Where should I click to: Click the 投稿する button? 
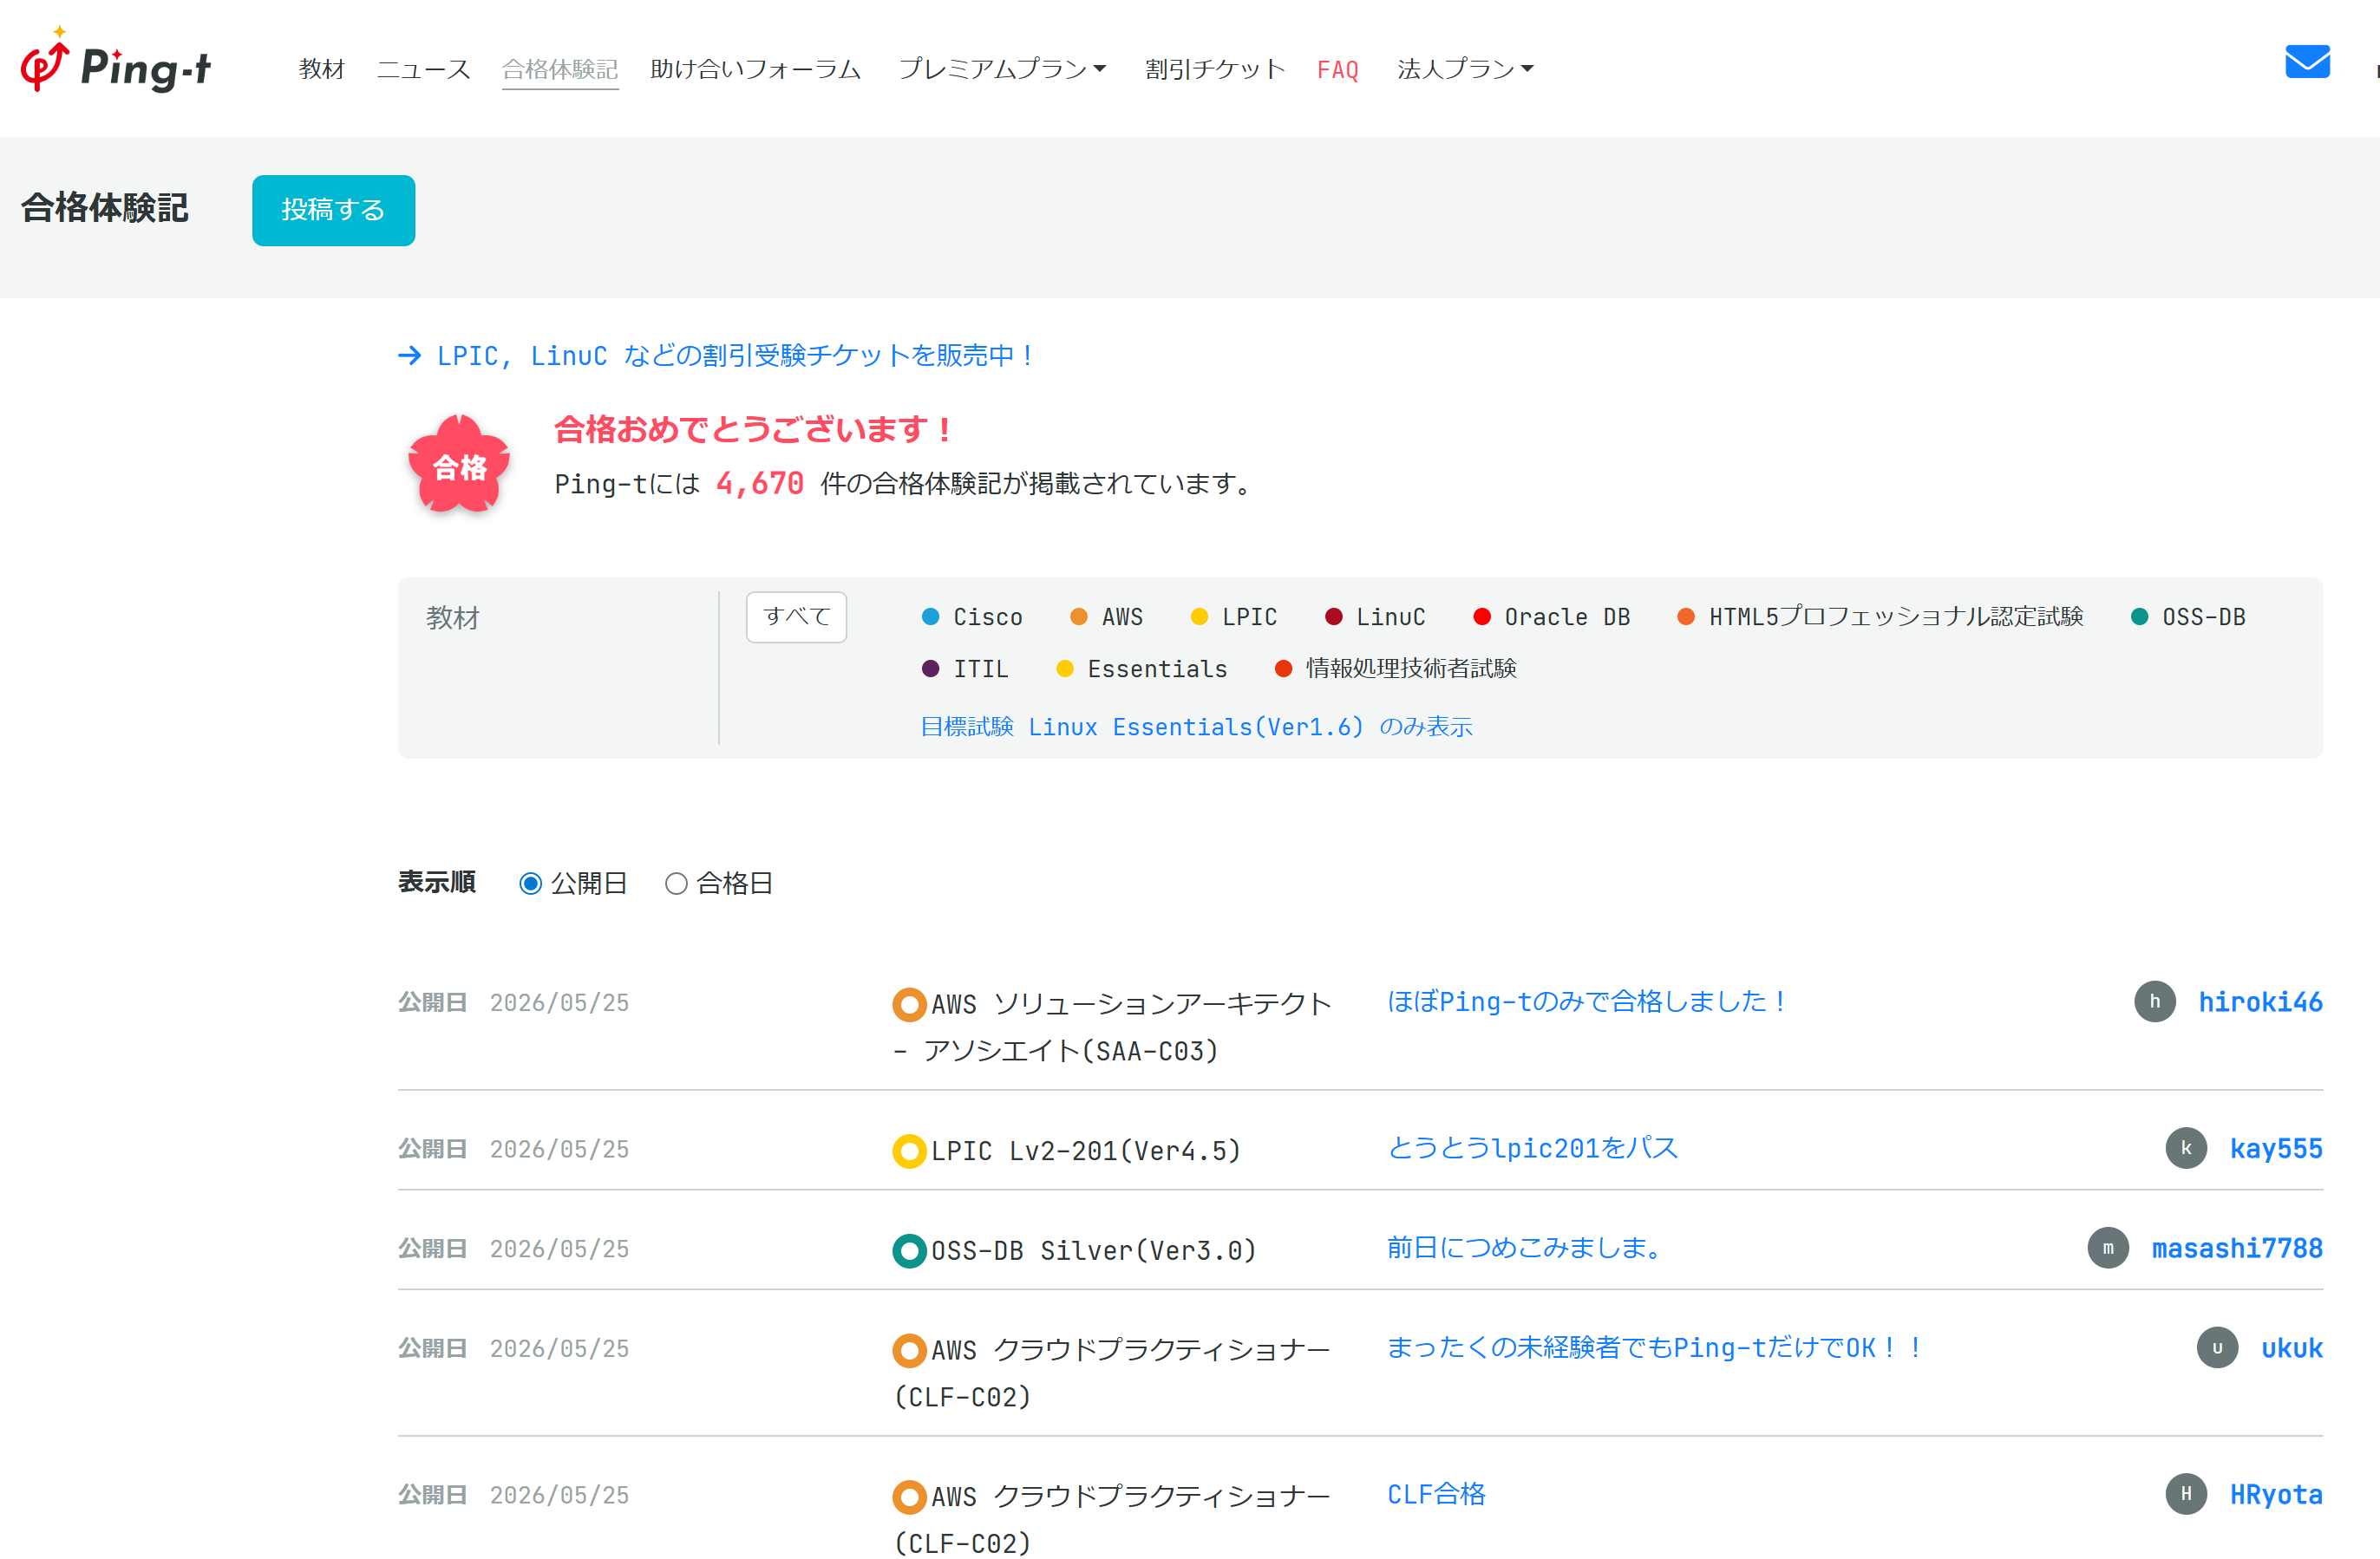point(333,210)
